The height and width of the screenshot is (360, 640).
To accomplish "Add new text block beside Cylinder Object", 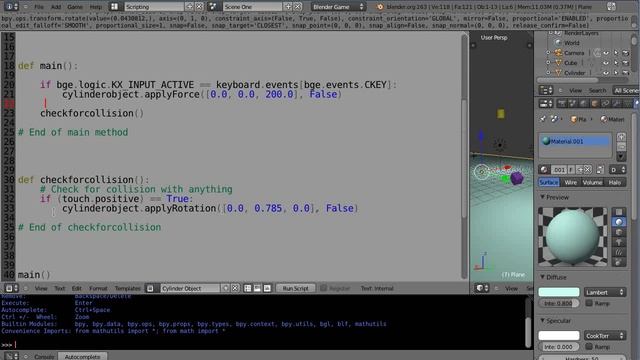I will (x=226, y=288).
